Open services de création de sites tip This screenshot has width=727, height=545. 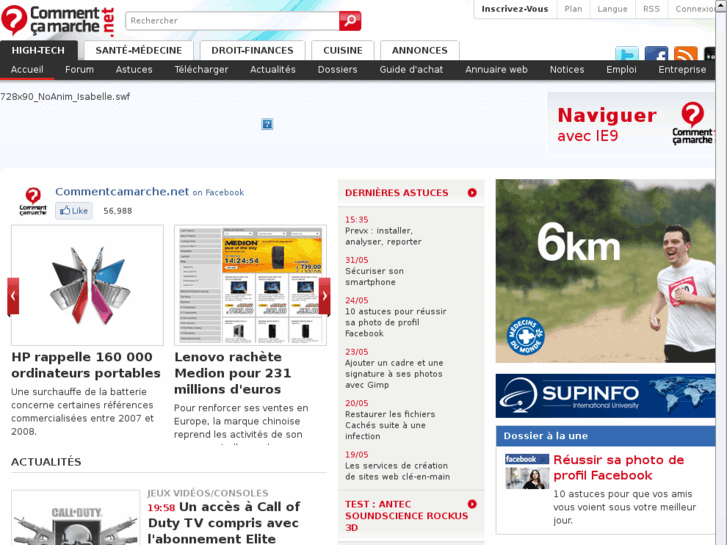coord(397,471)
